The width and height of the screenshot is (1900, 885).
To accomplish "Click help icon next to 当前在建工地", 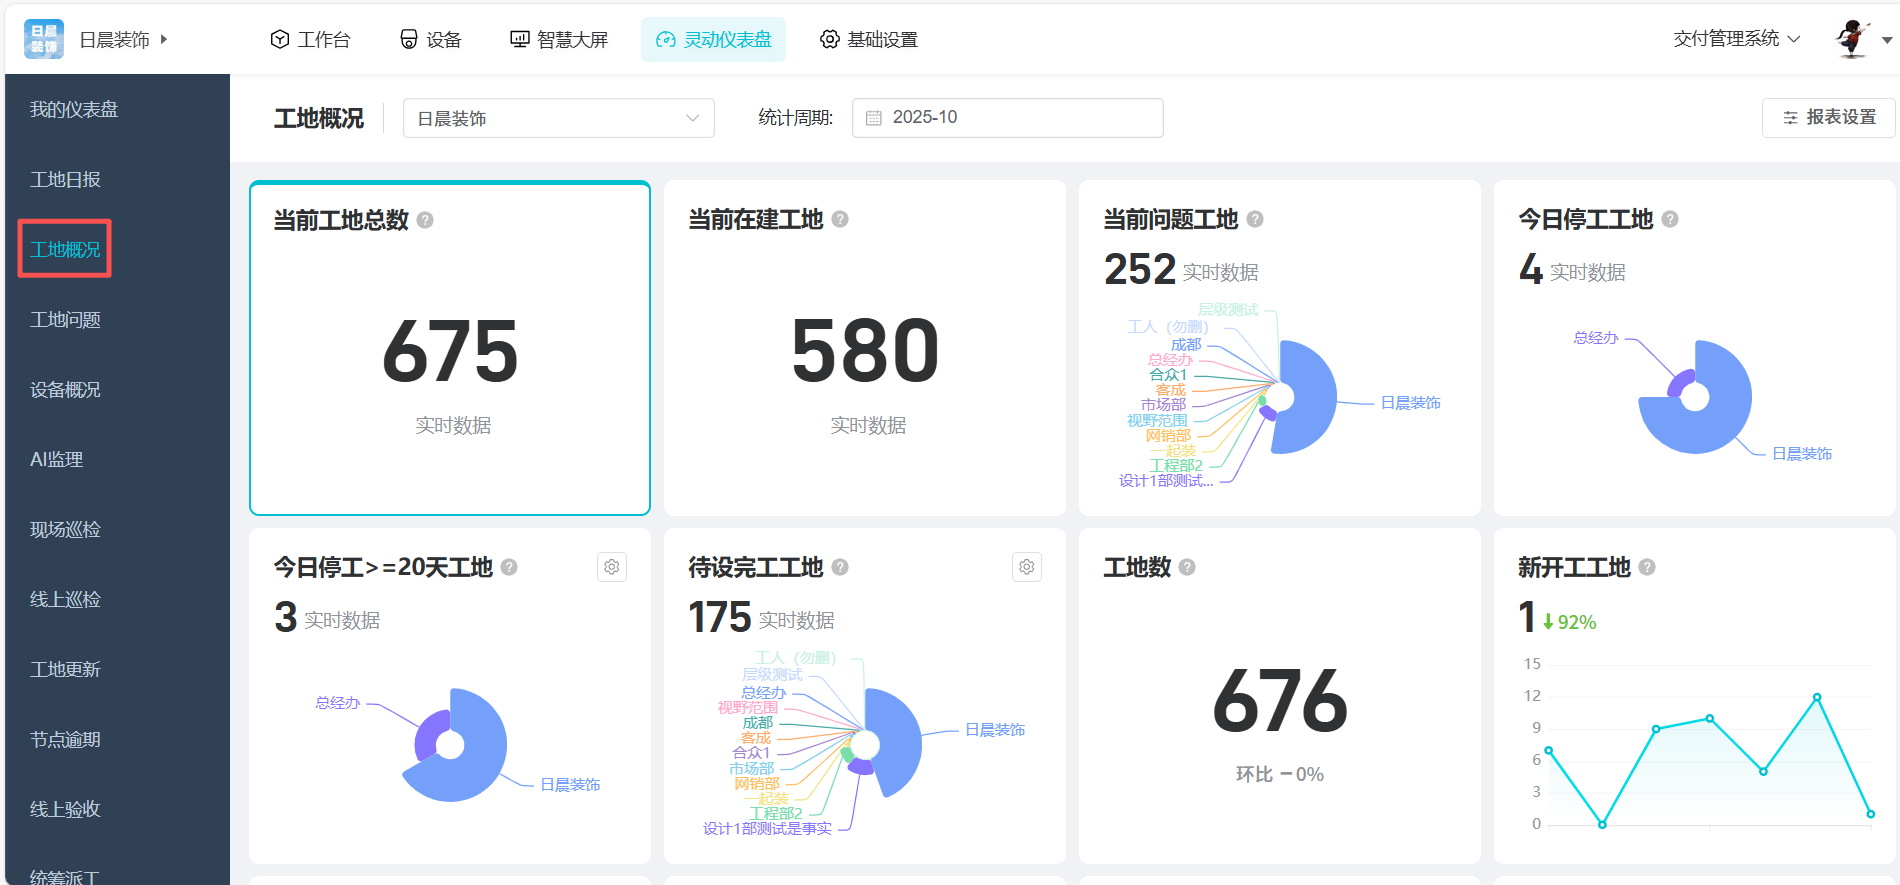I will coord(840,219).
